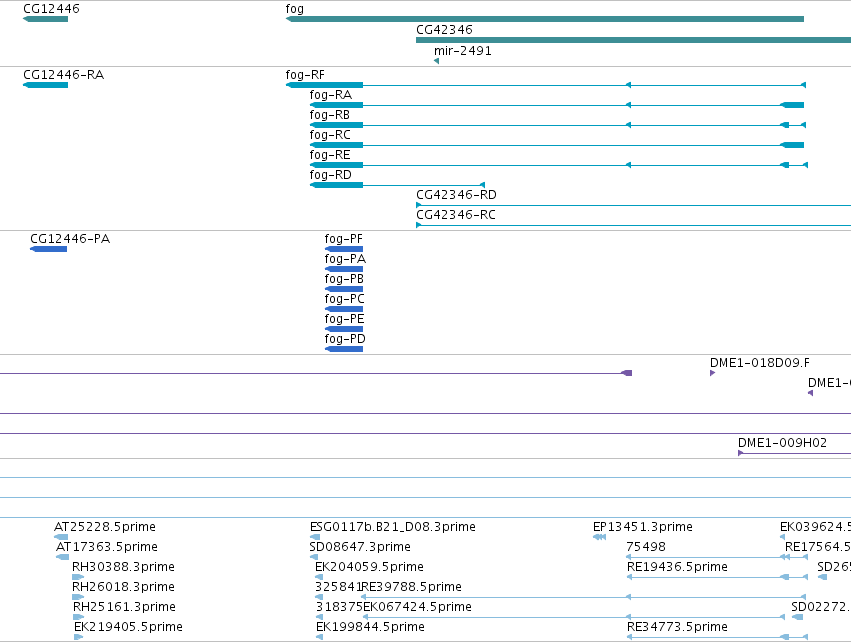Select the DME1-018D09.F arrow marker
The height and width of the screenshot is (642, 851).
713,373
